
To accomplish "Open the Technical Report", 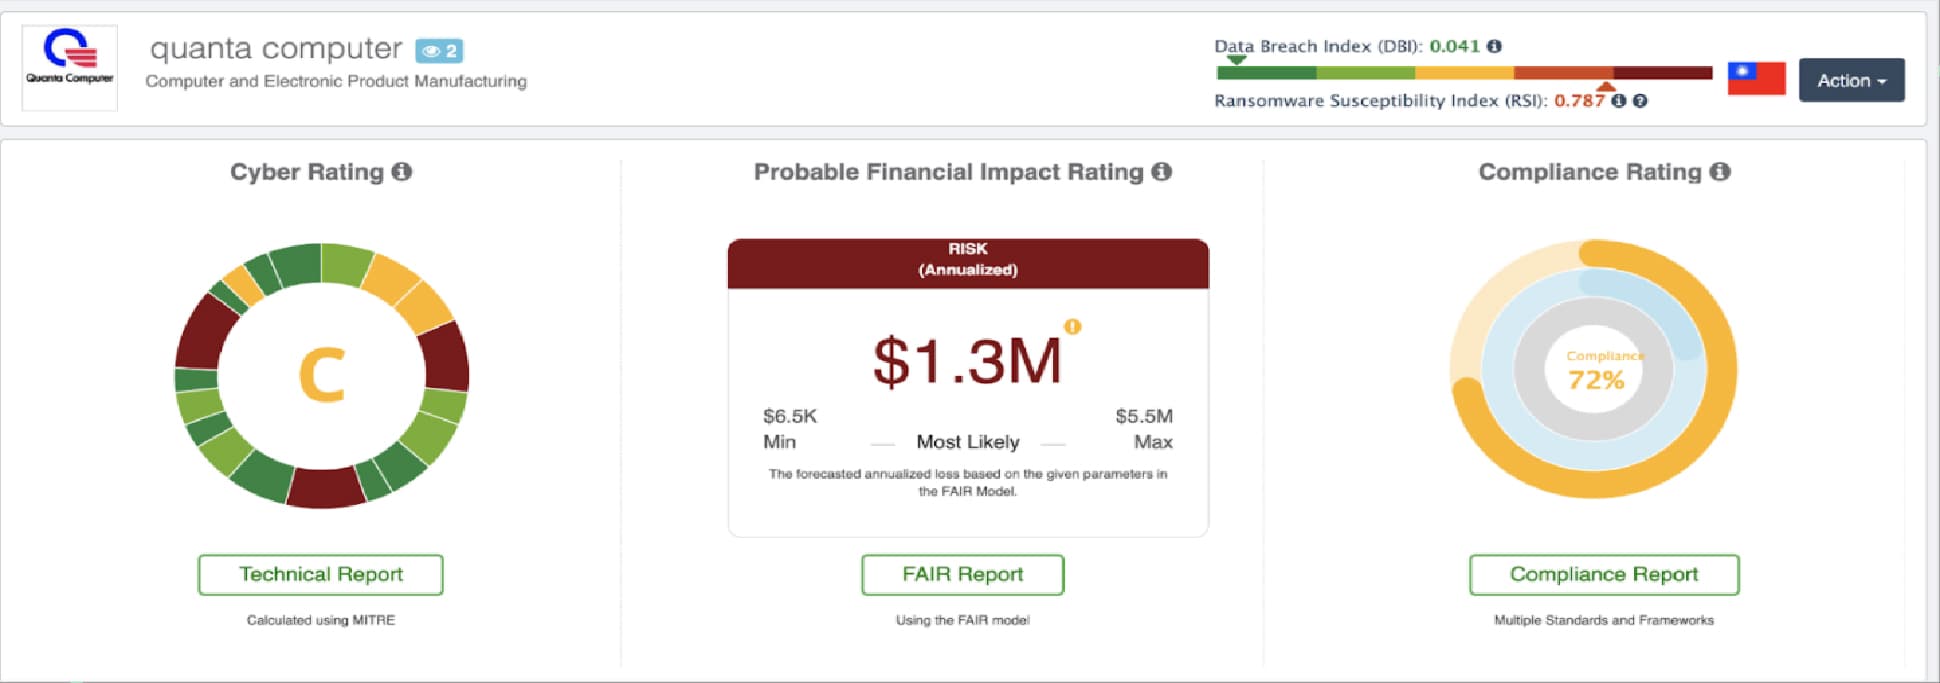I will coord(321,575).
